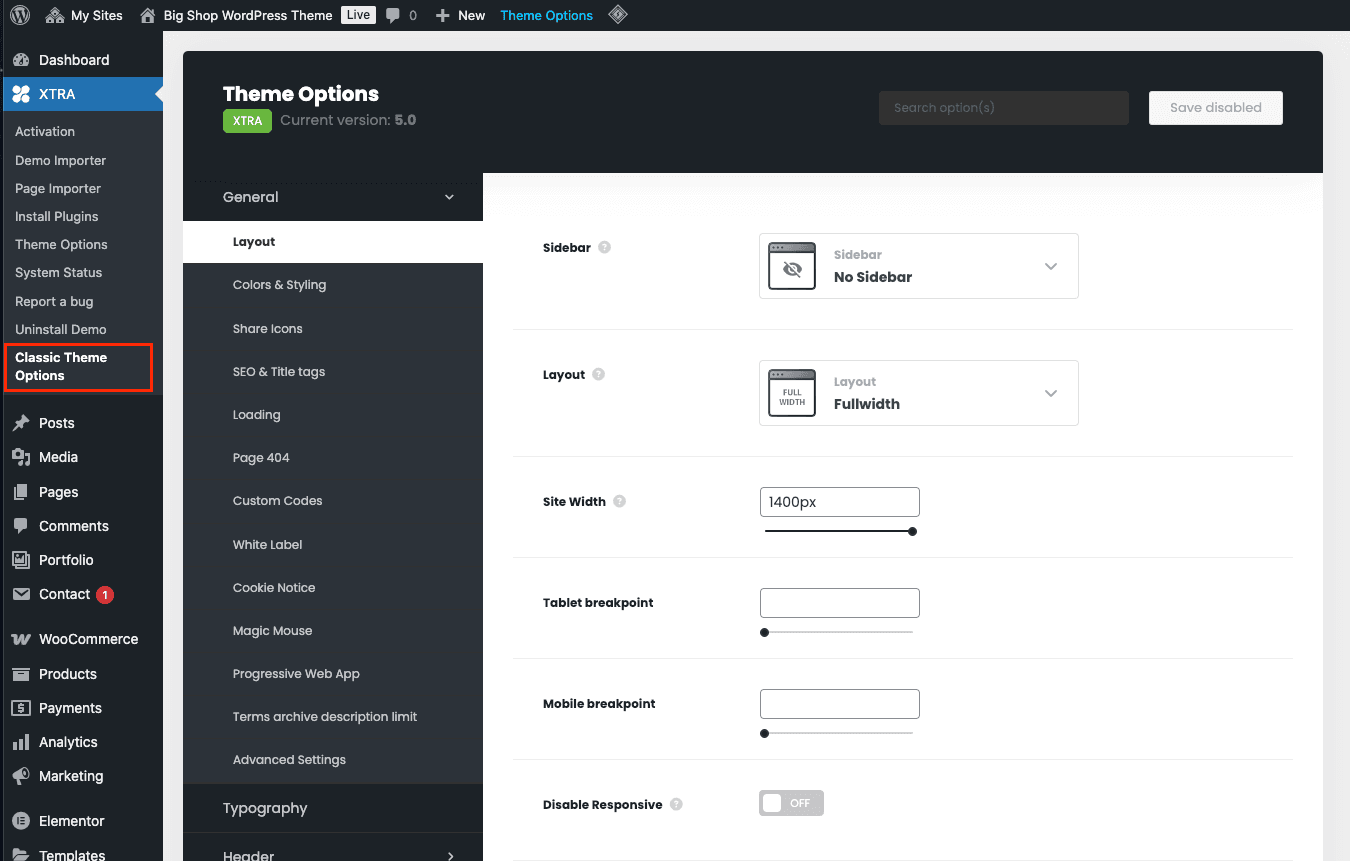Click Classic Theme Options link

tap(61, 367)
